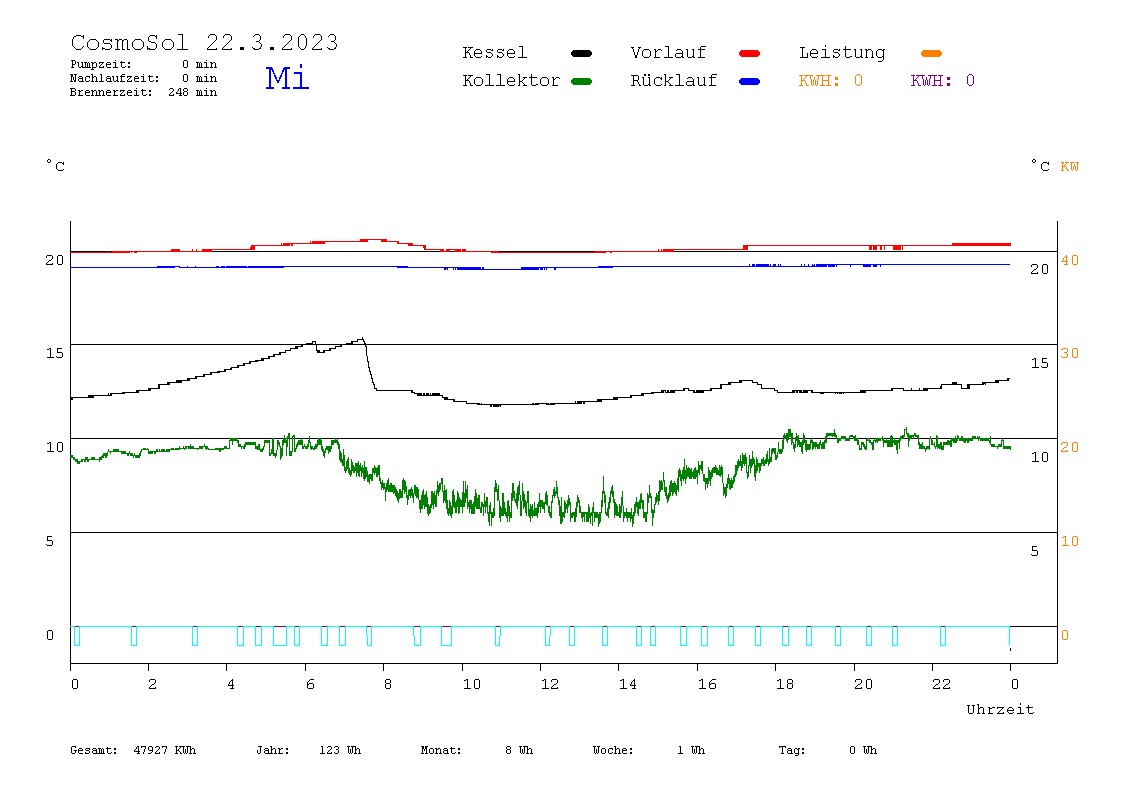
Task: Click the "Uhrzeit" time axis title
Action: coord(1000,709)
